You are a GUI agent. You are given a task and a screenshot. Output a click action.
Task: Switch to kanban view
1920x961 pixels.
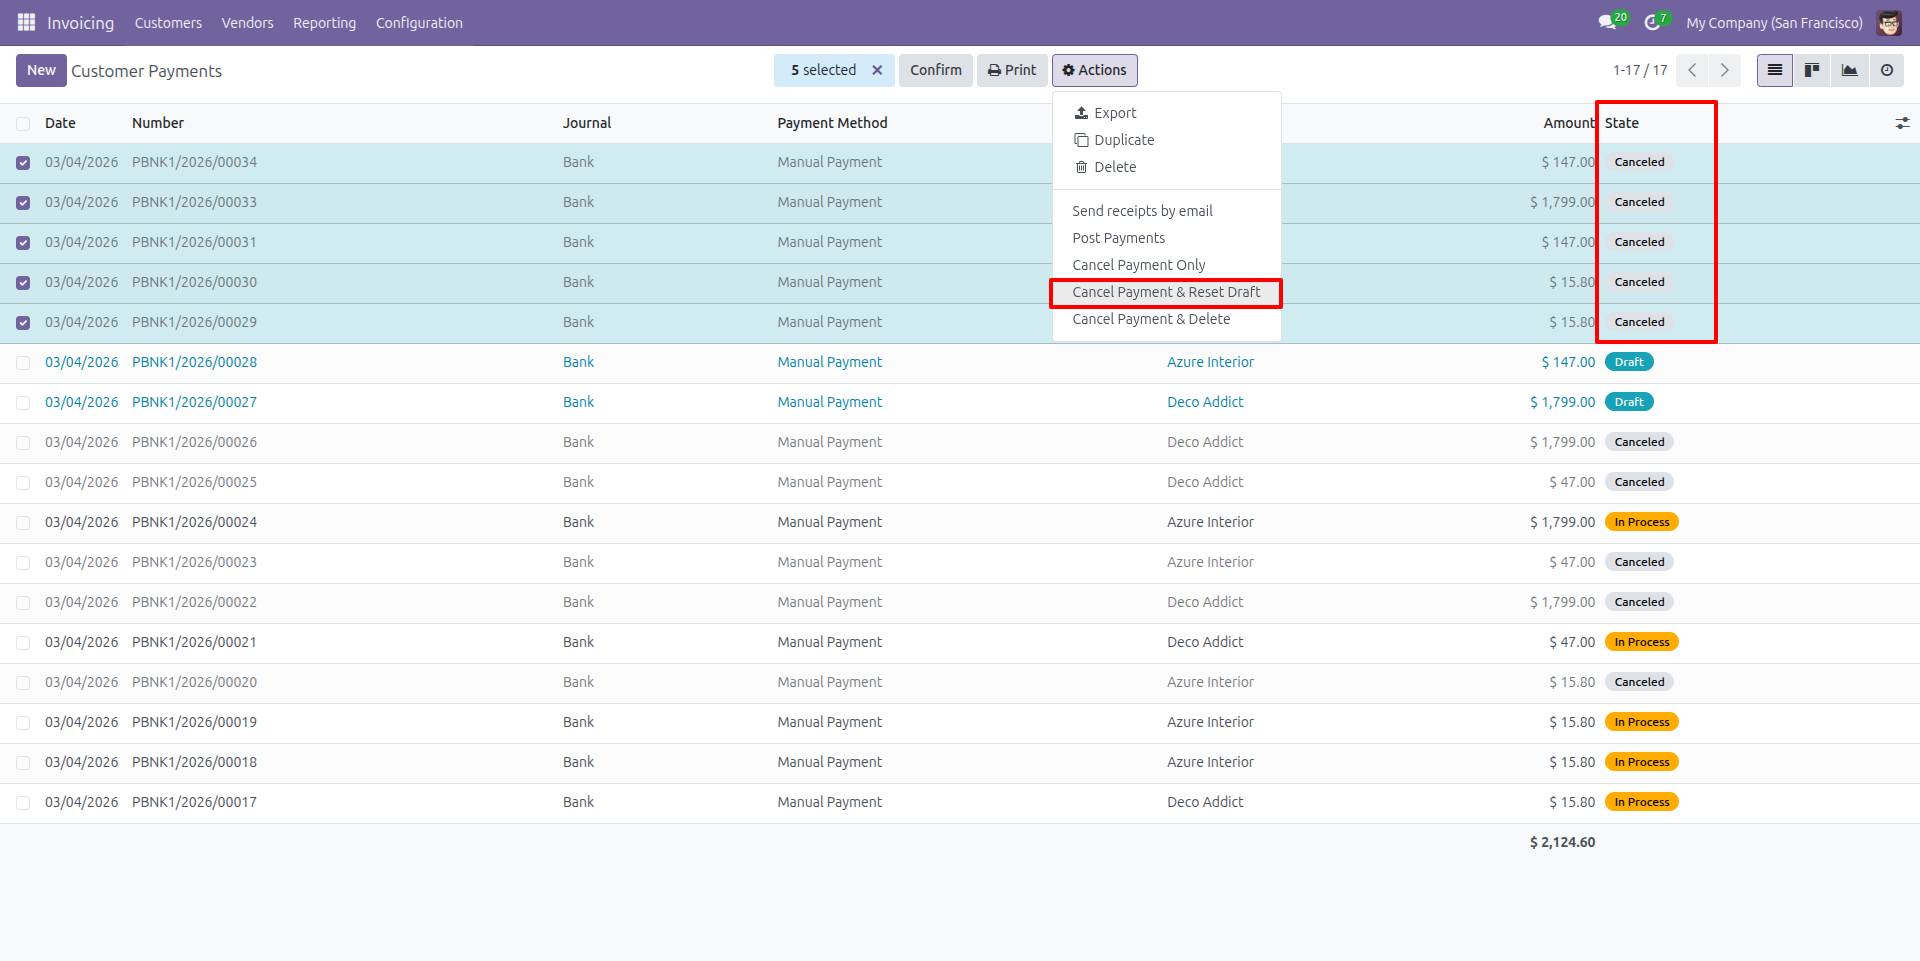click(x=1812, y=70)
